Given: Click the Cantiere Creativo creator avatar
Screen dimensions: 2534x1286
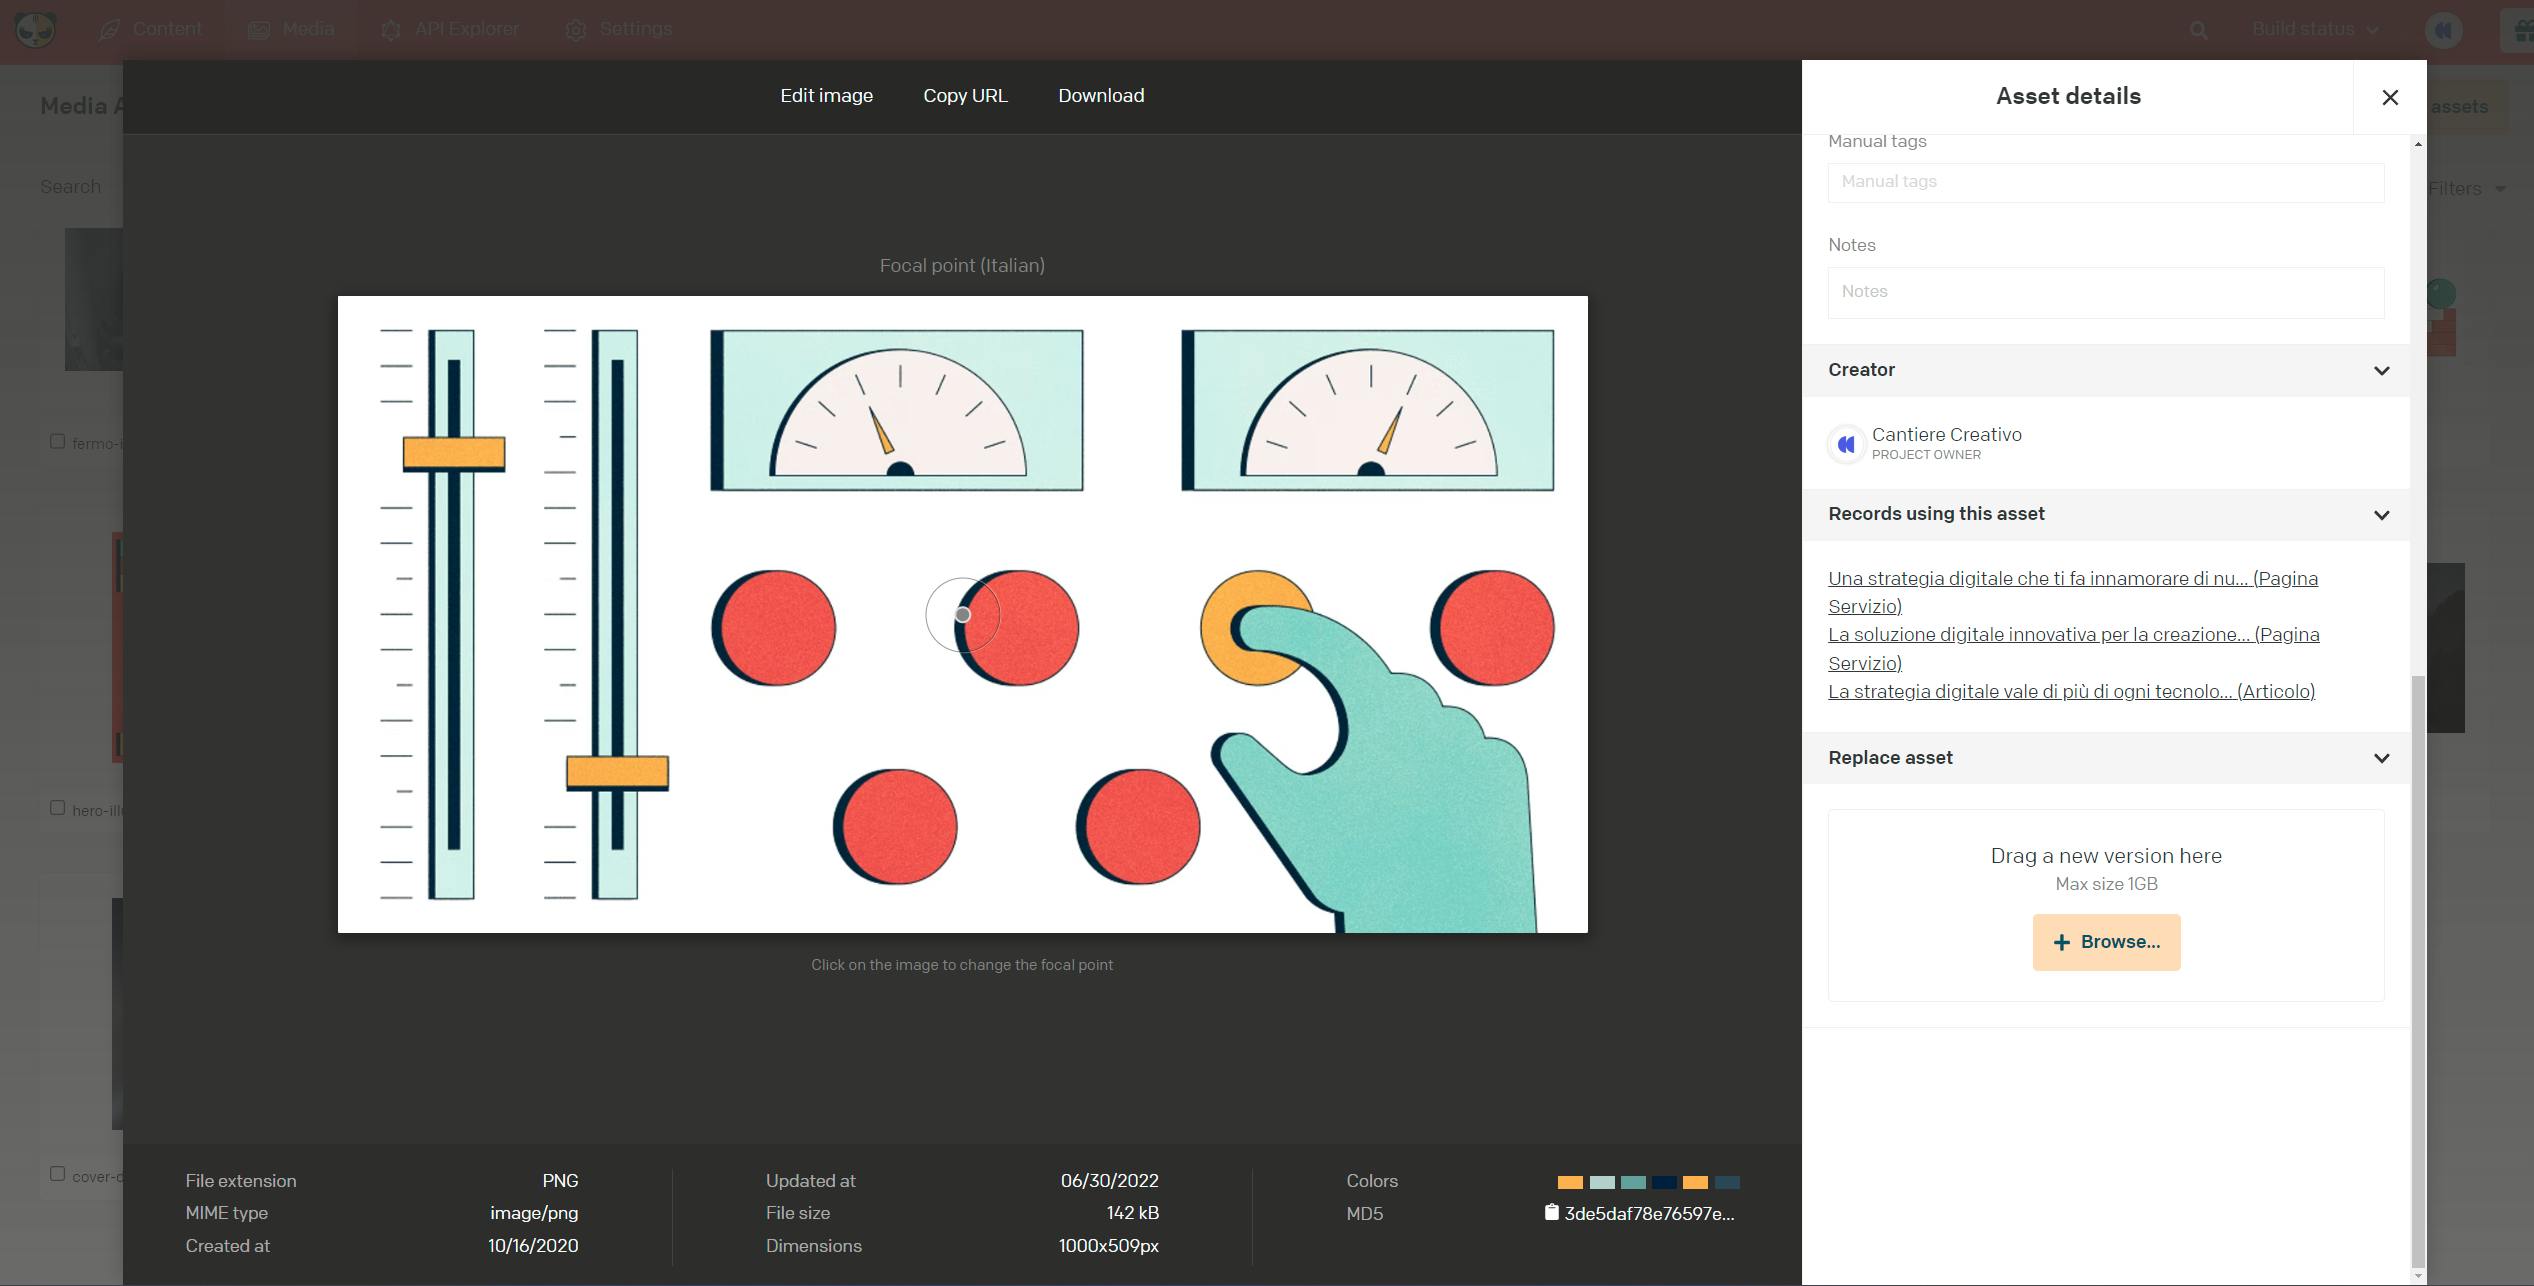Looking at the screenshot, I should [x=1846, y=444].
